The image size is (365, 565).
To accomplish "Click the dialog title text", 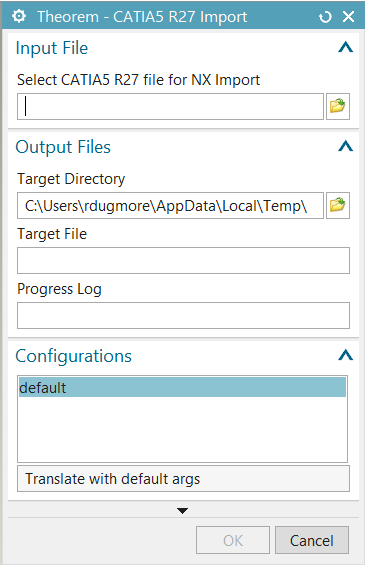I will coord(142,17).
